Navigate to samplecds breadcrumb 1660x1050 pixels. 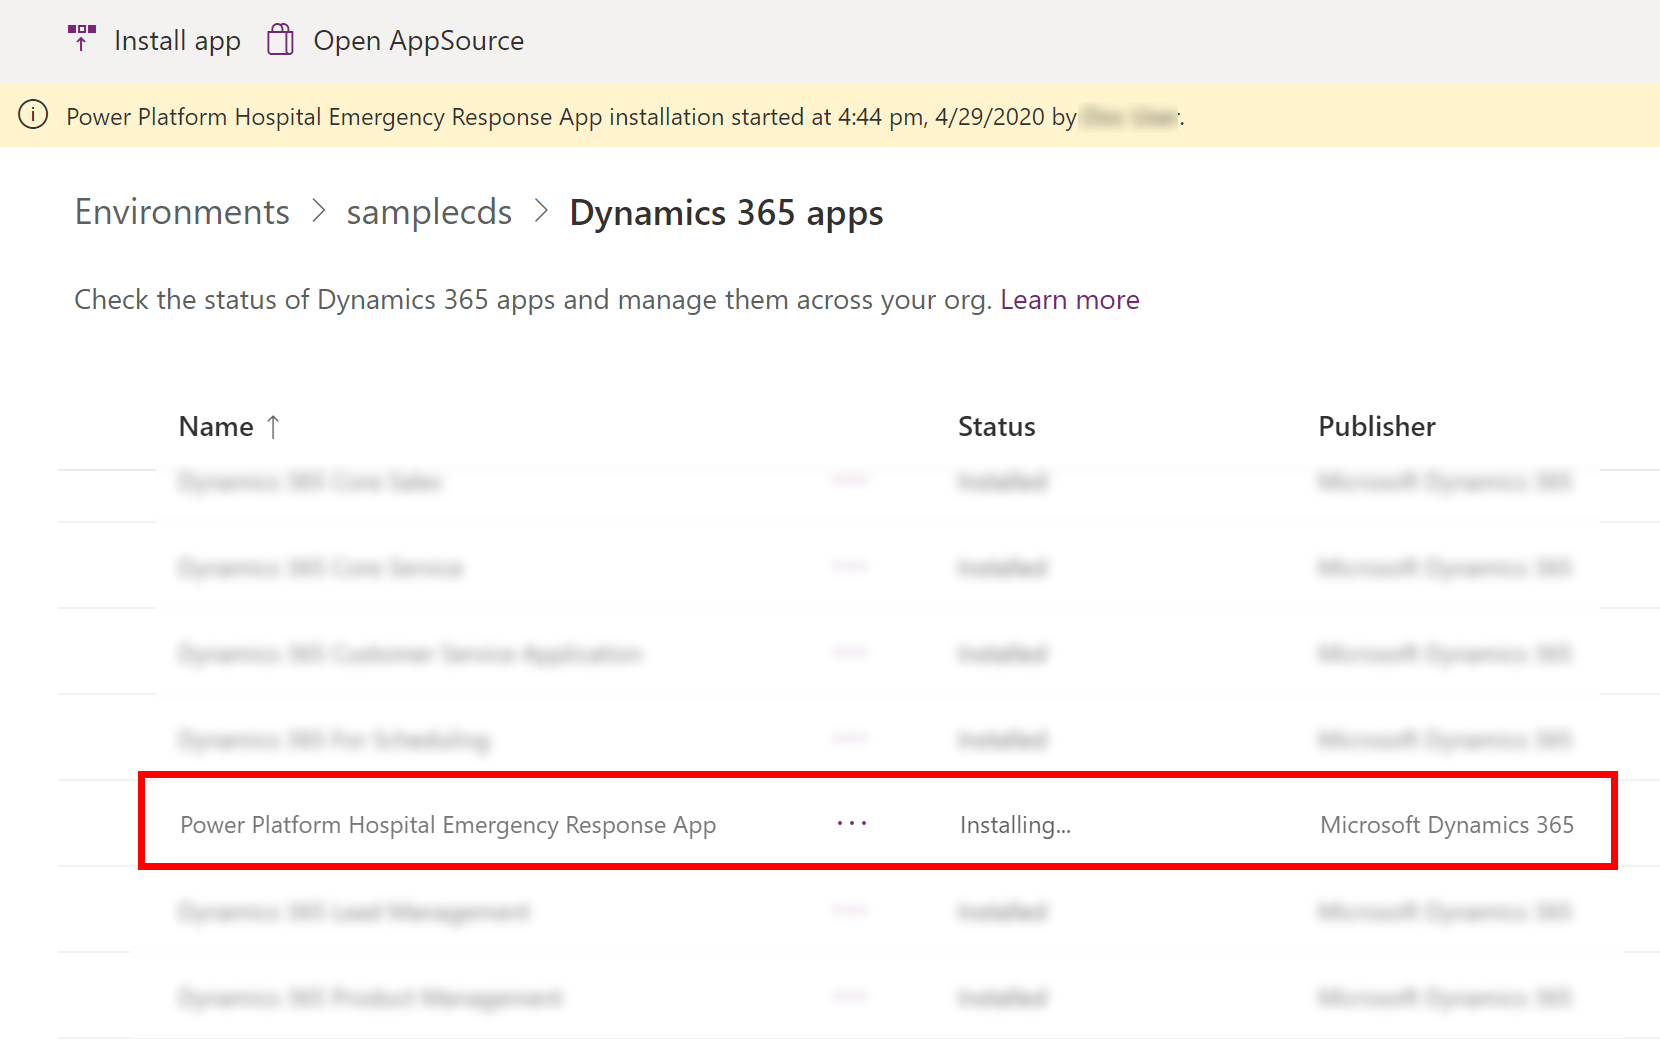(x=429, y=212)
